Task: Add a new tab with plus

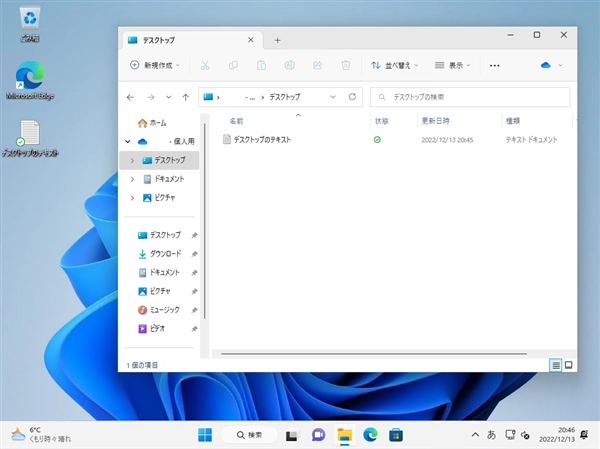Action: tap(277, 40)
